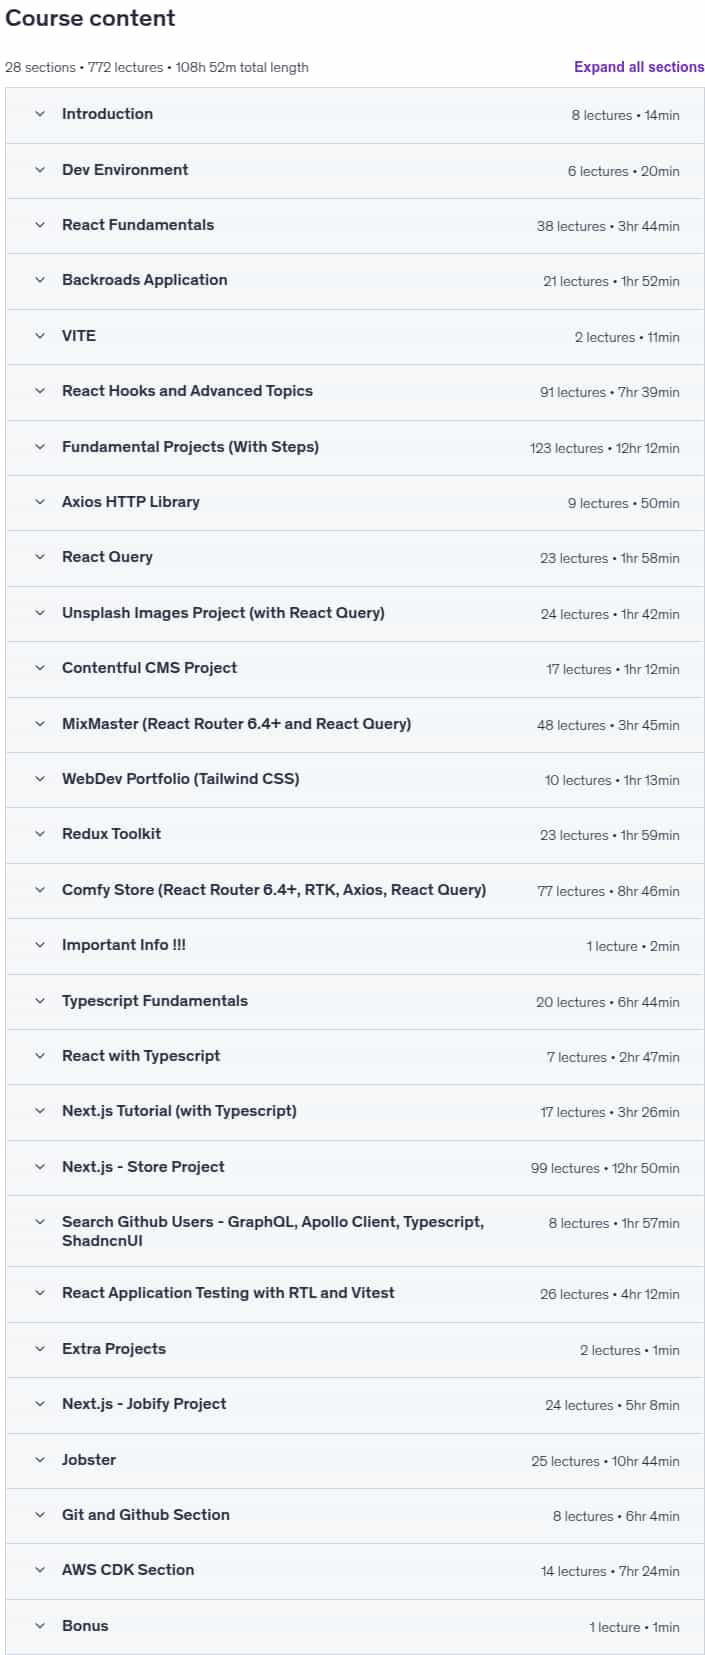Click the Expand all sections link
705x1655 pixels.
(x=639, y=67)
